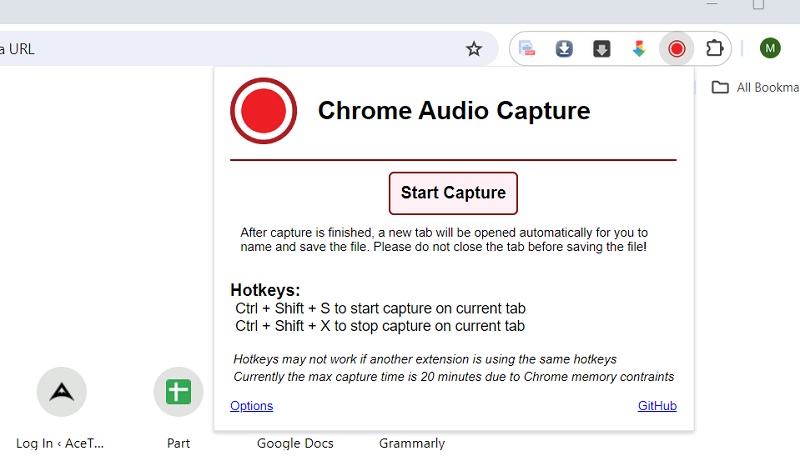Toggle the Chrome Audio Capture toolbar icon

677,49
